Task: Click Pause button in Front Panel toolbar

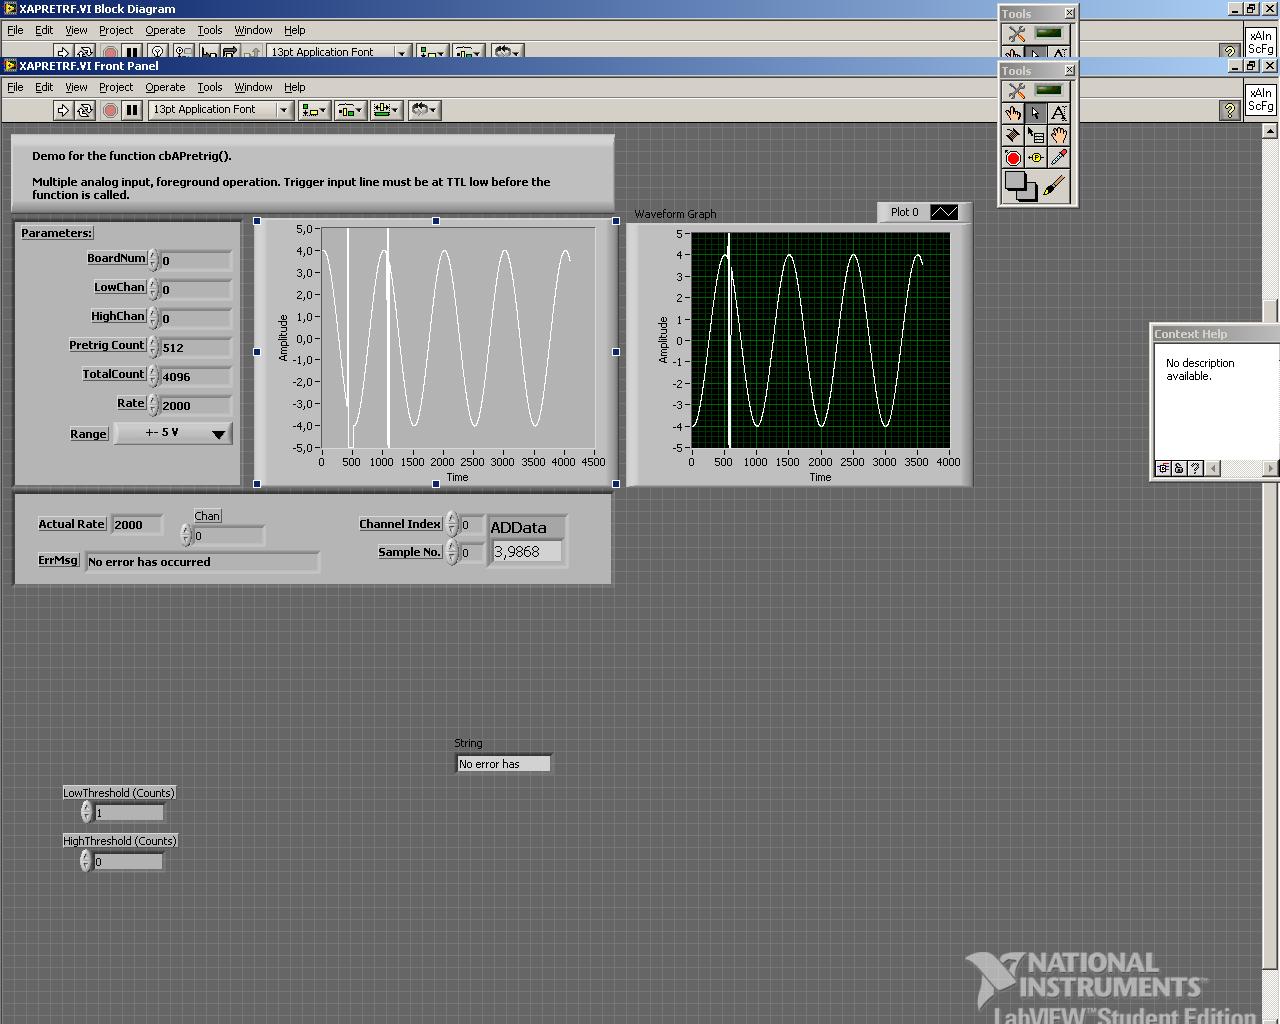Action: (x=132, y=110)
